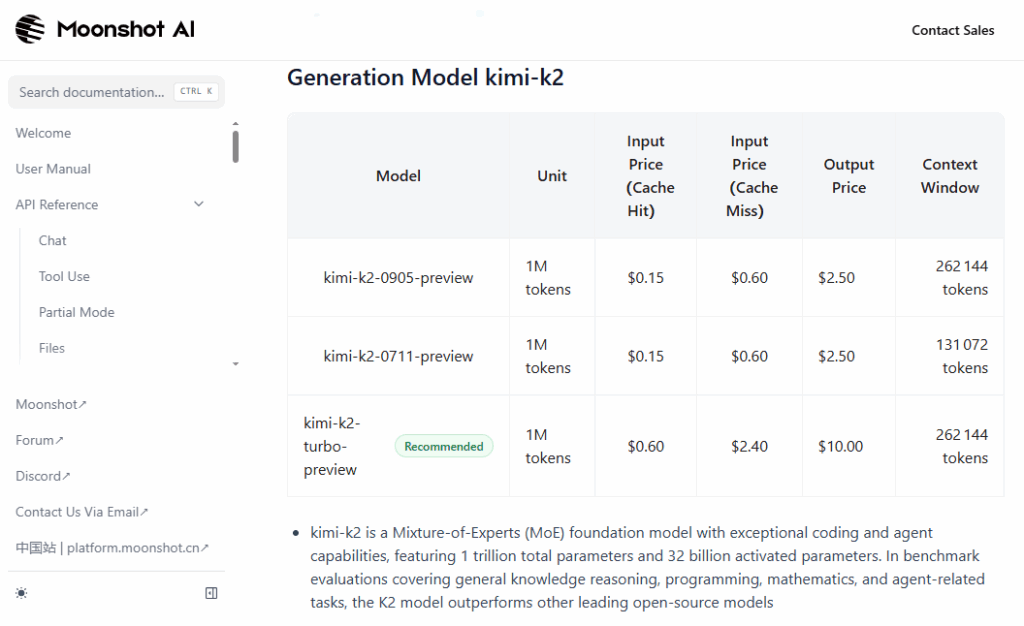Screen dimensions: 1024x626
Task: Collapse the sidebar with the panel icon
Action: [211, 593]
